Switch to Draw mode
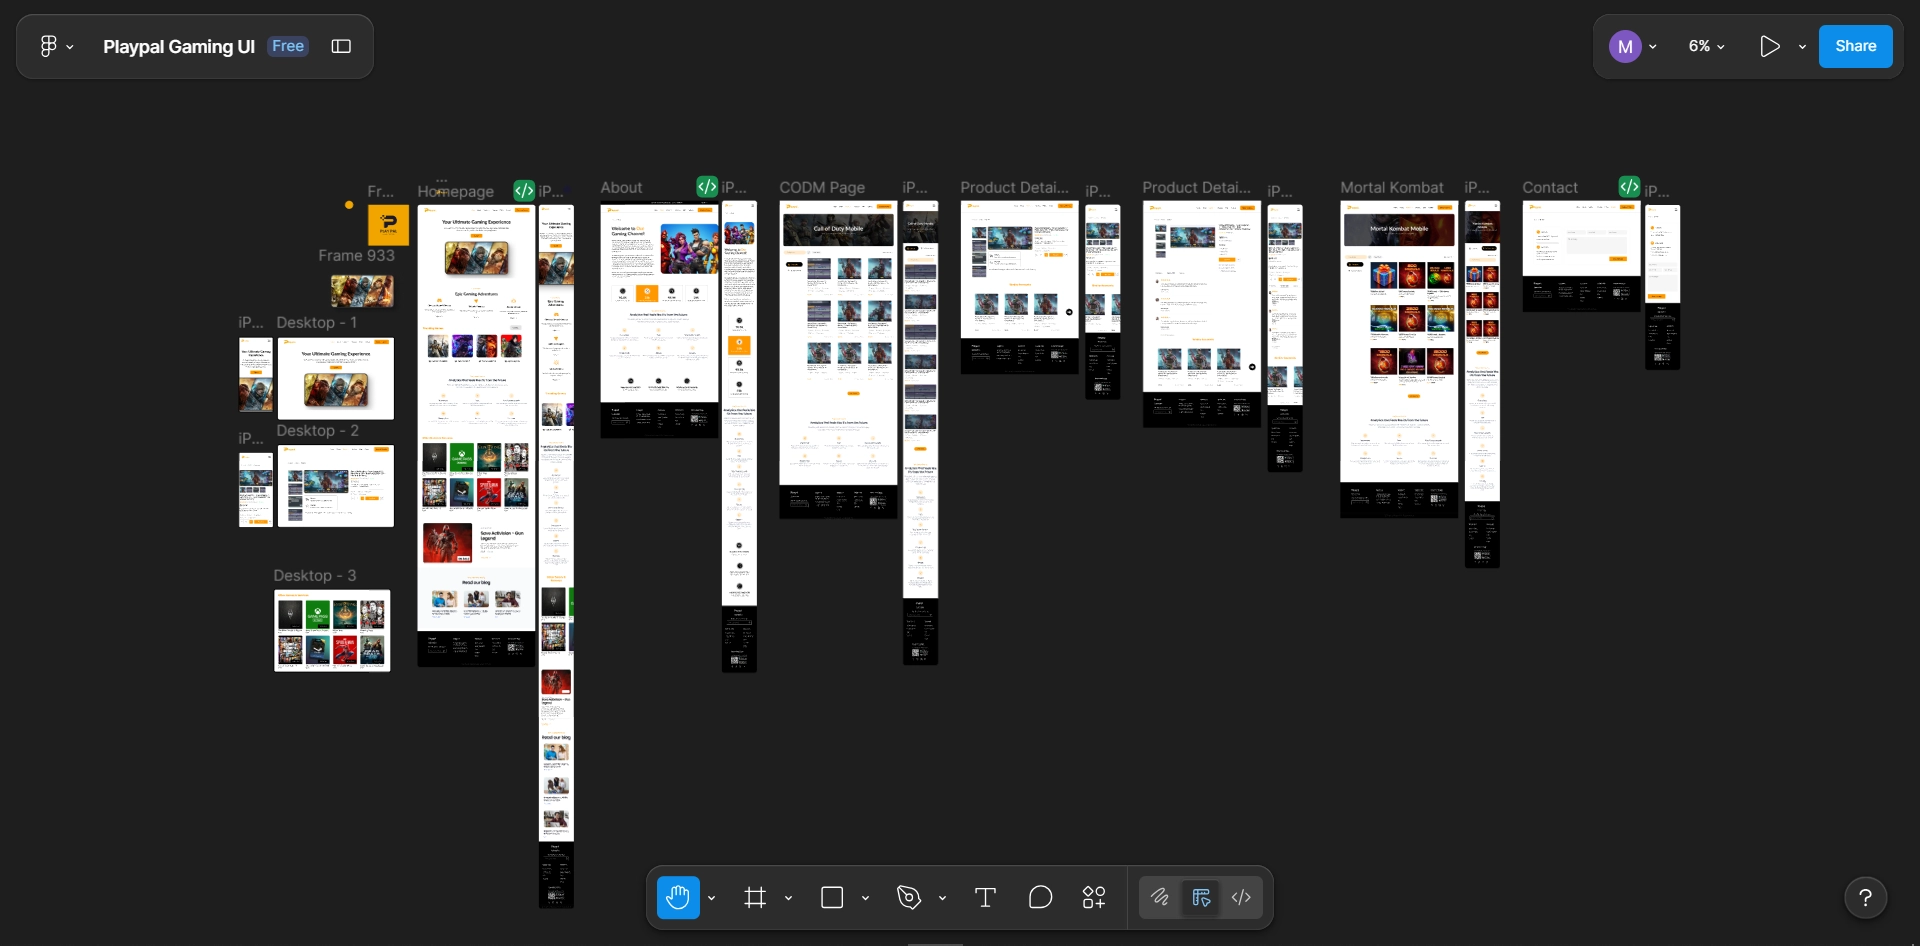 [x=1160, y=897]
